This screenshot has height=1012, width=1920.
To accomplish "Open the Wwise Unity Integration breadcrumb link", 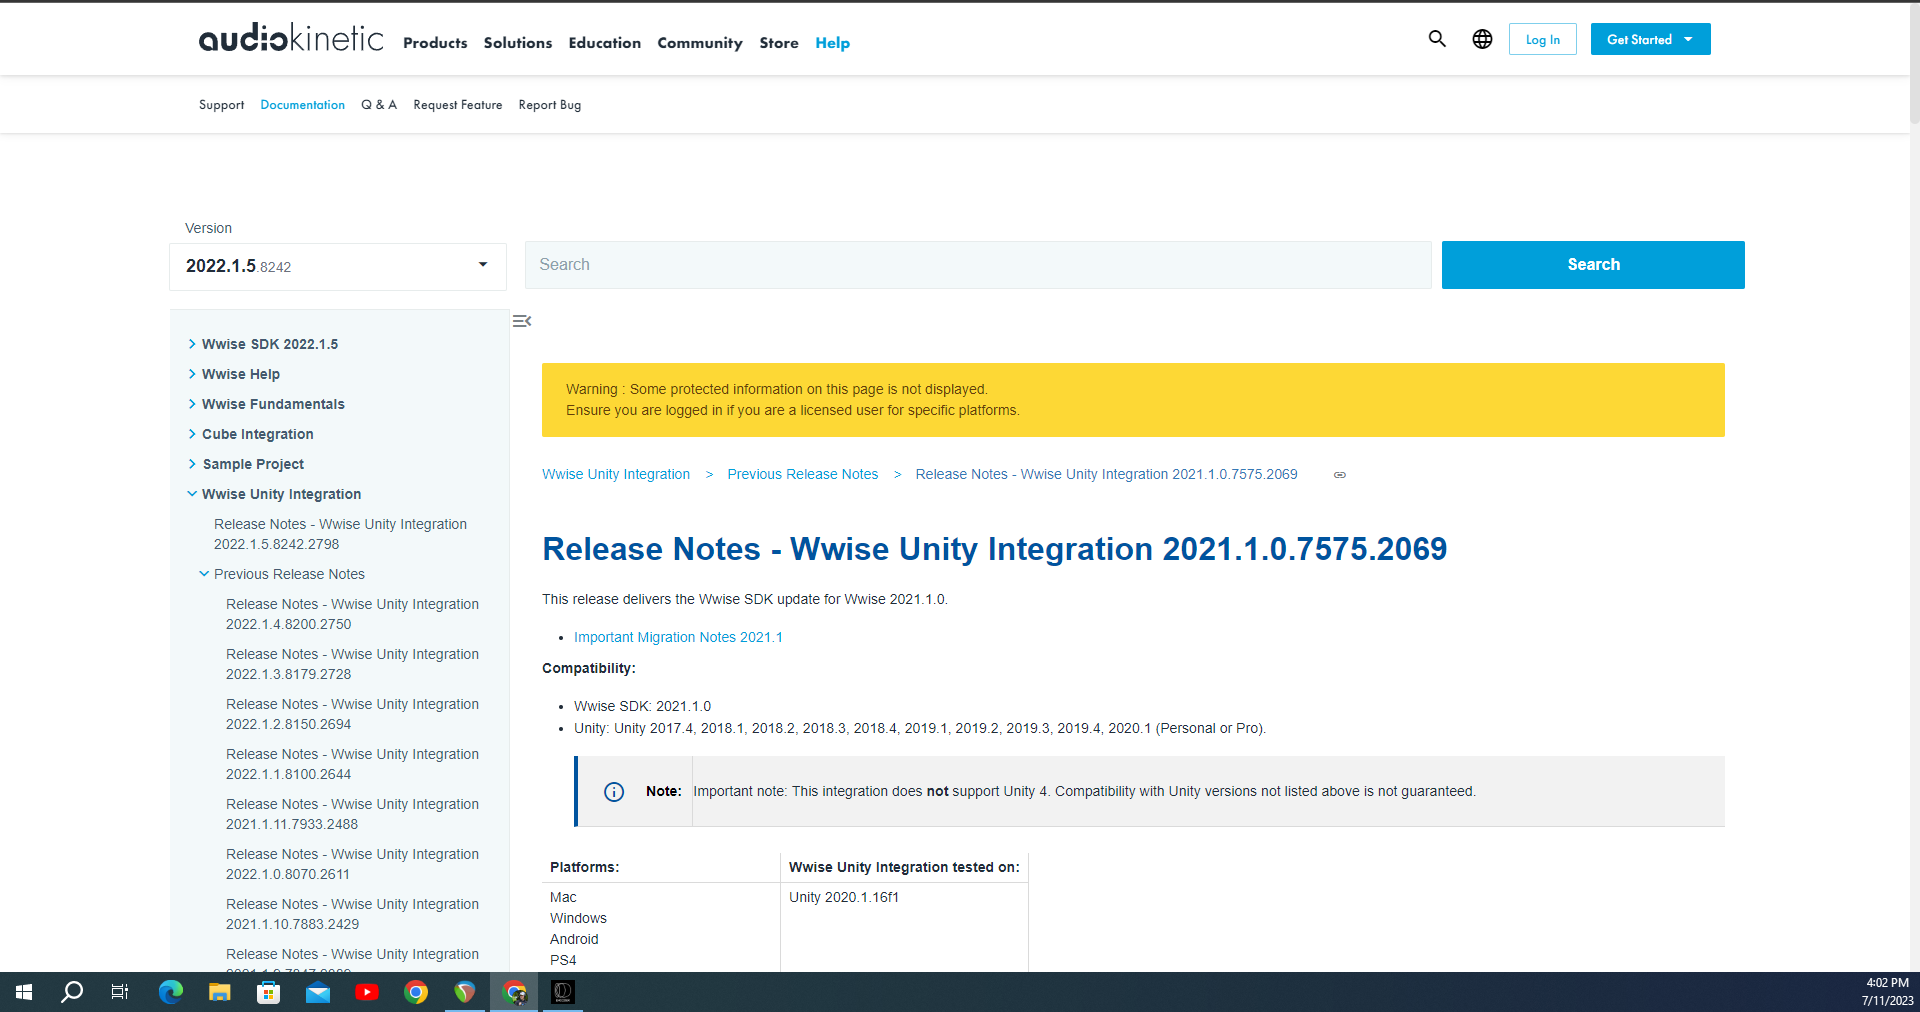I will point(616,474).
